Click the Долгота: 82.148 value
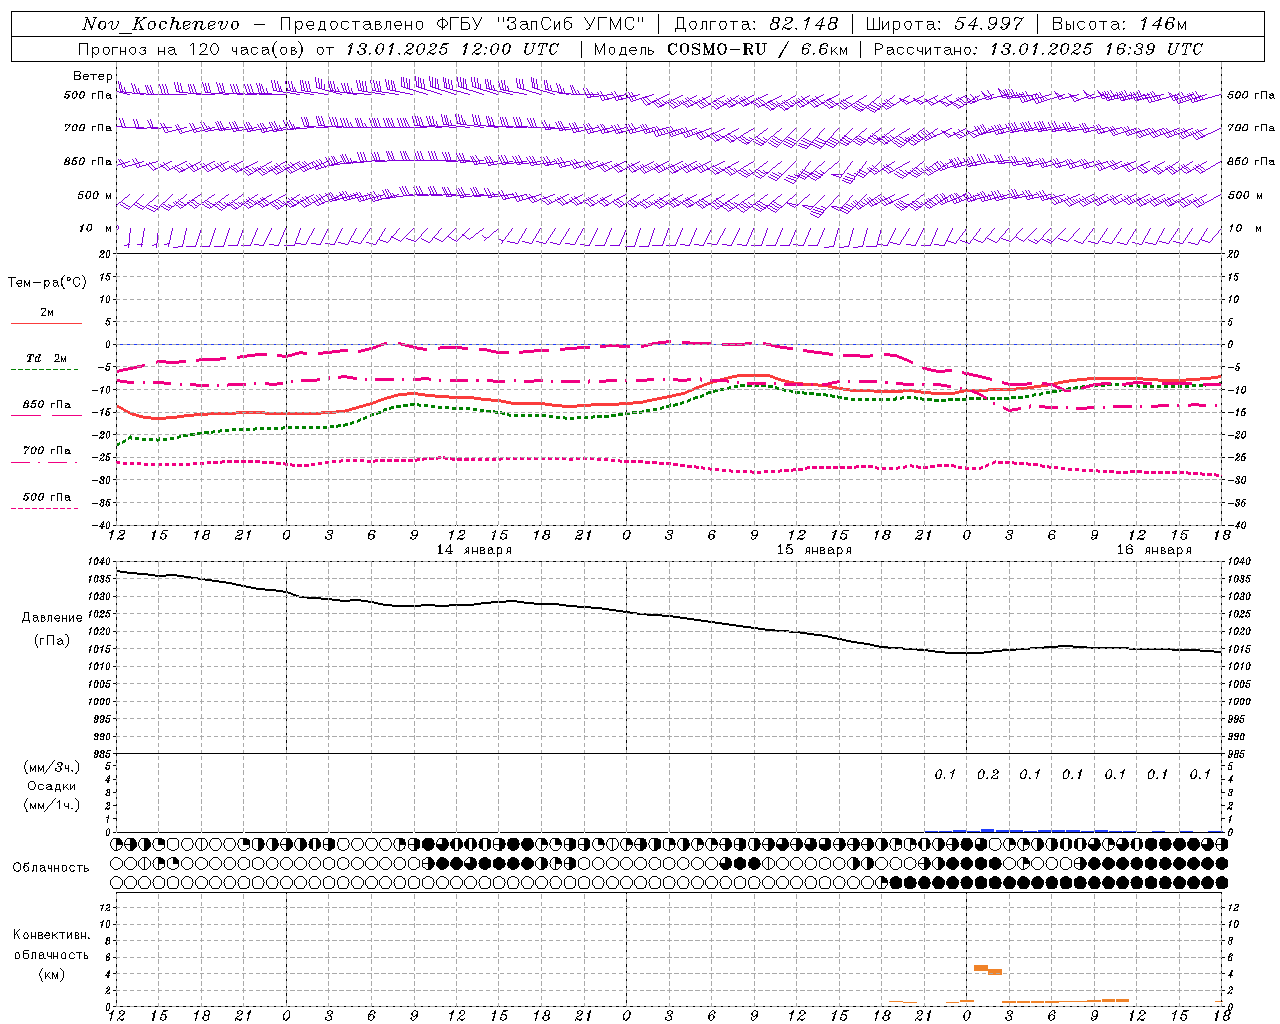This screenshot has height=1024, width=1280. click(x=756, y=24)
